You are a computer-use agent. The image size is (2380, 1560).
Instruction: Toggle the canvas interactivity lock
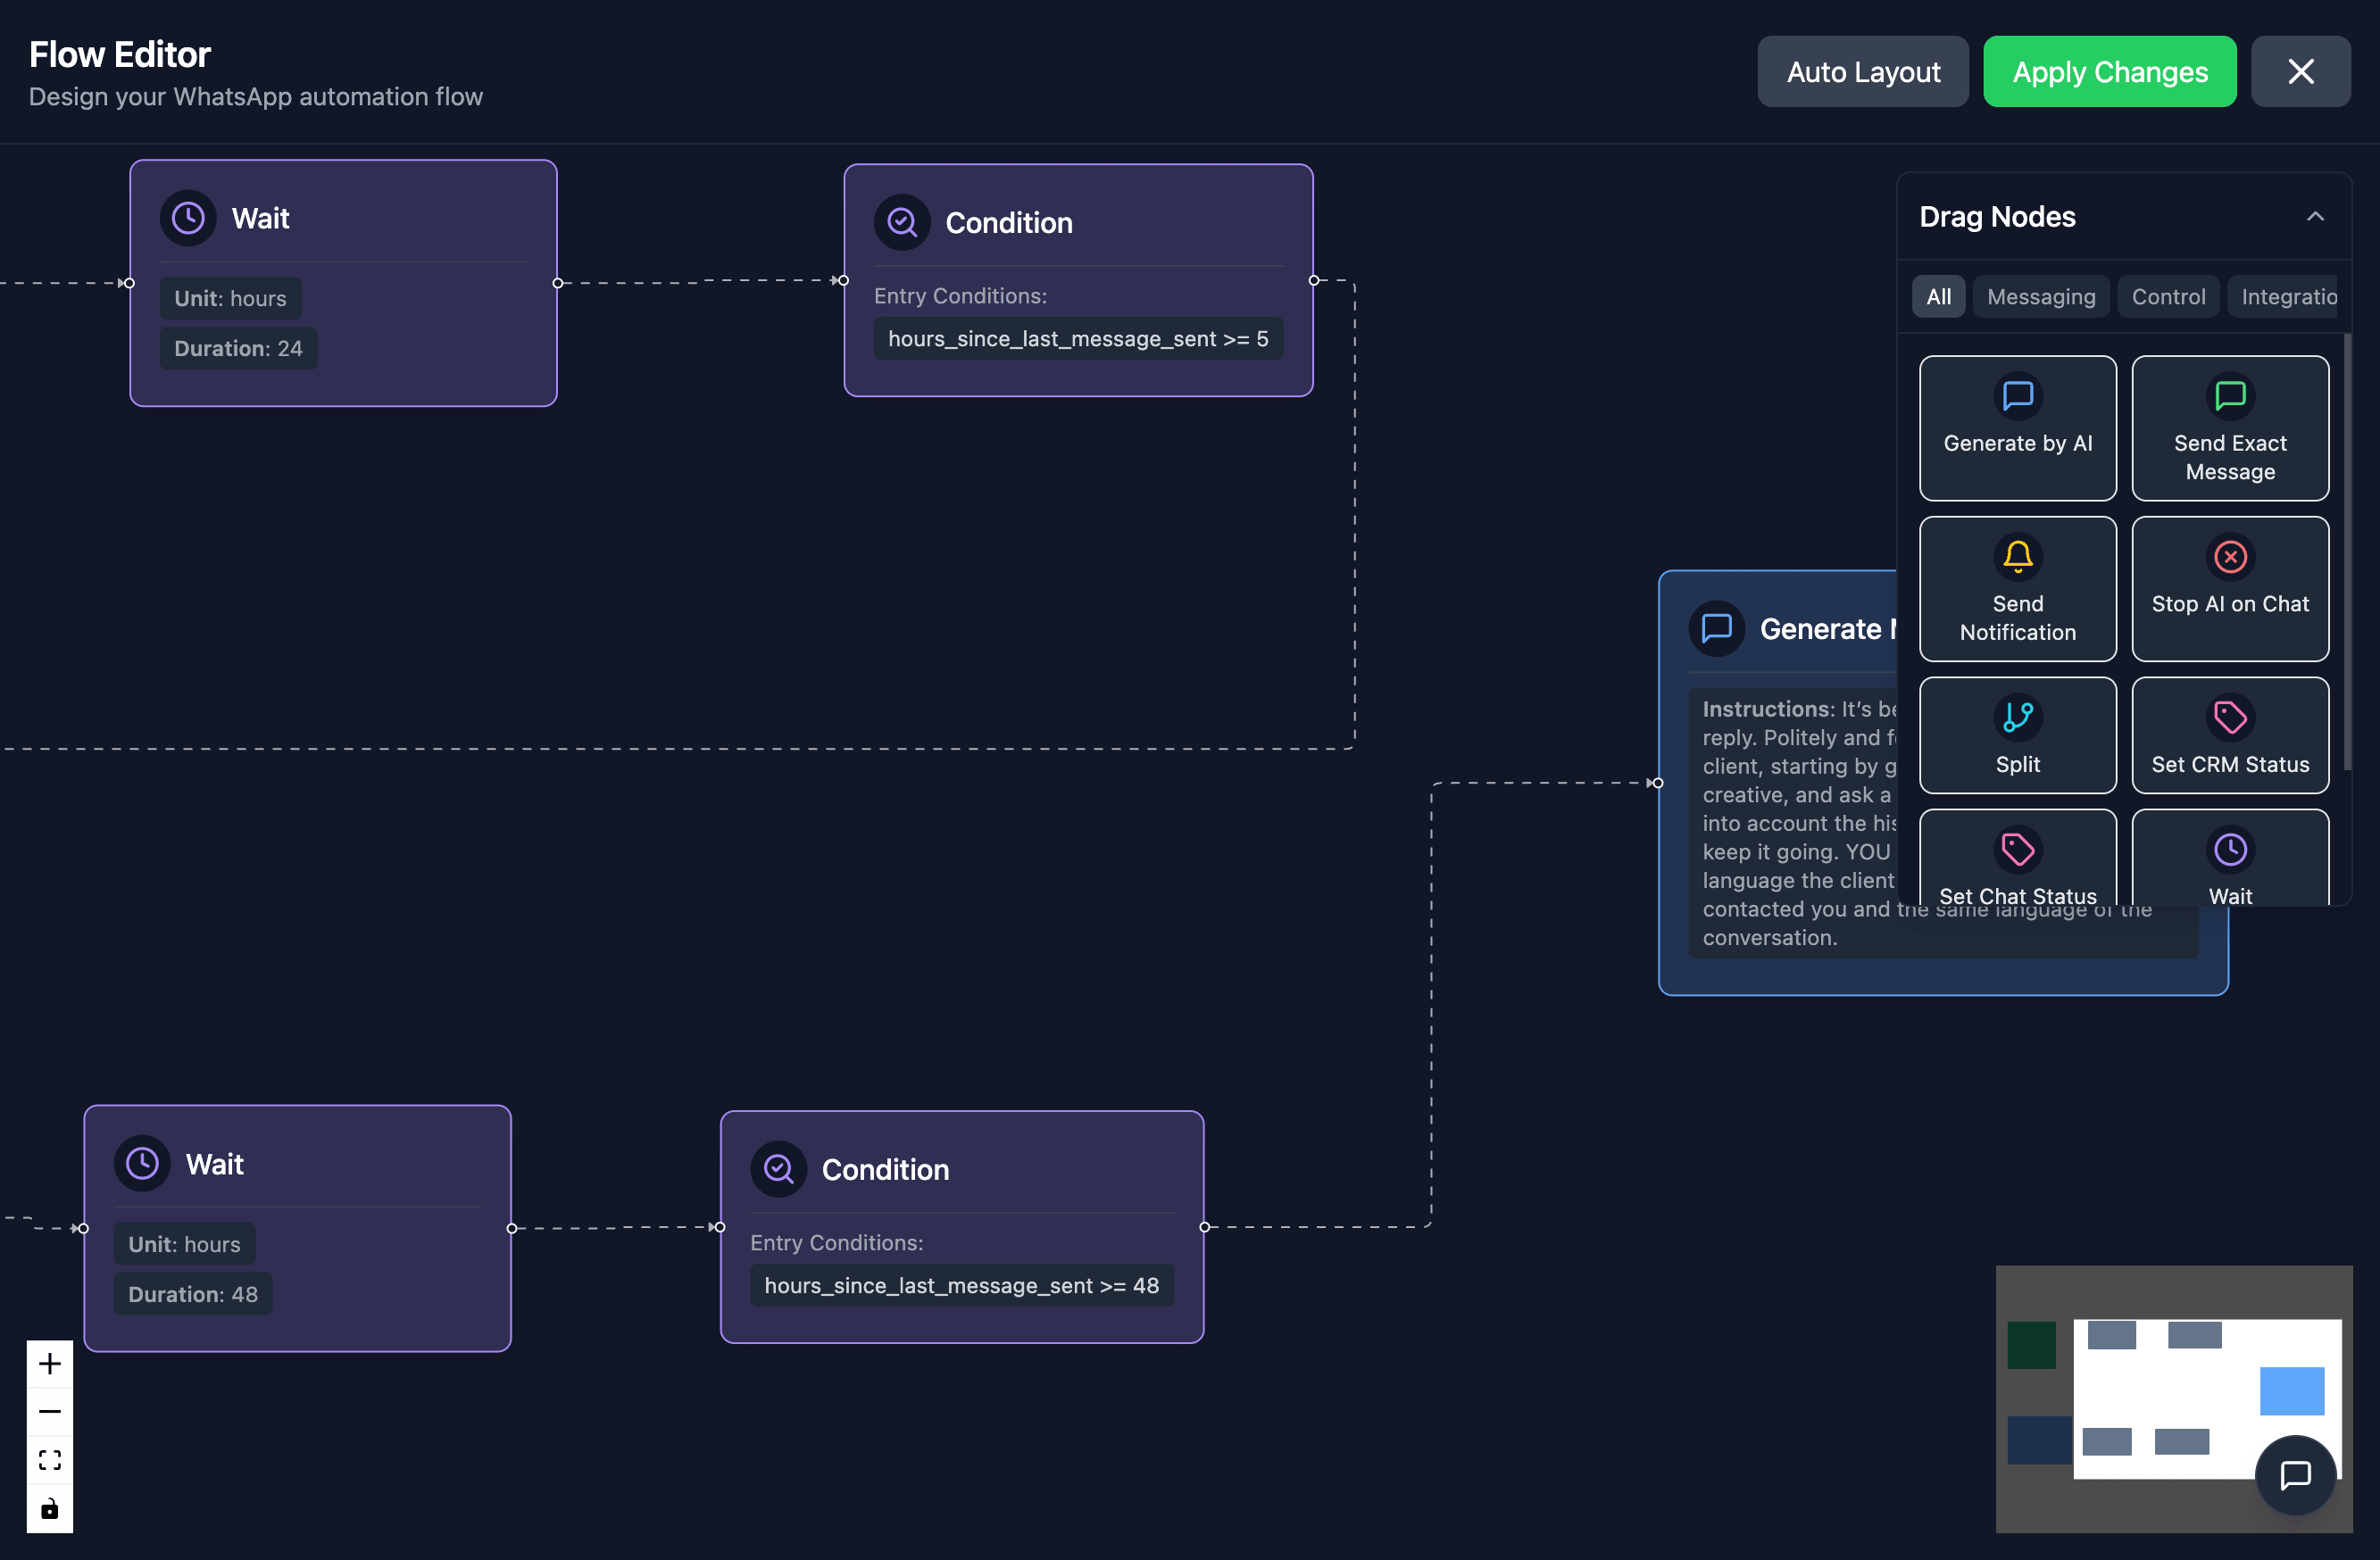point(50,1508)
